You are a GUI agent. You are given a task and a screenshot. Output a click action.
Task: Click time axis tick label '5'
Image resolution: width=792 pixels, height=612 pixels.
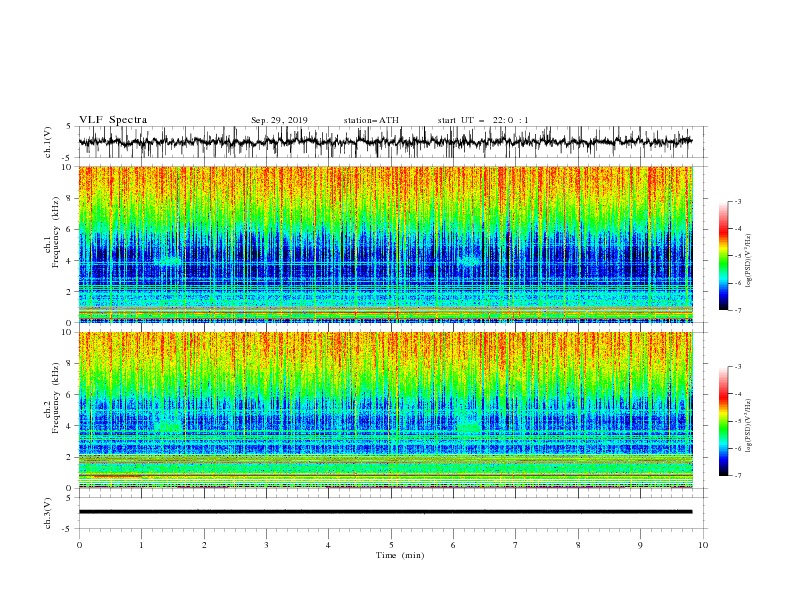pos(391,545)
